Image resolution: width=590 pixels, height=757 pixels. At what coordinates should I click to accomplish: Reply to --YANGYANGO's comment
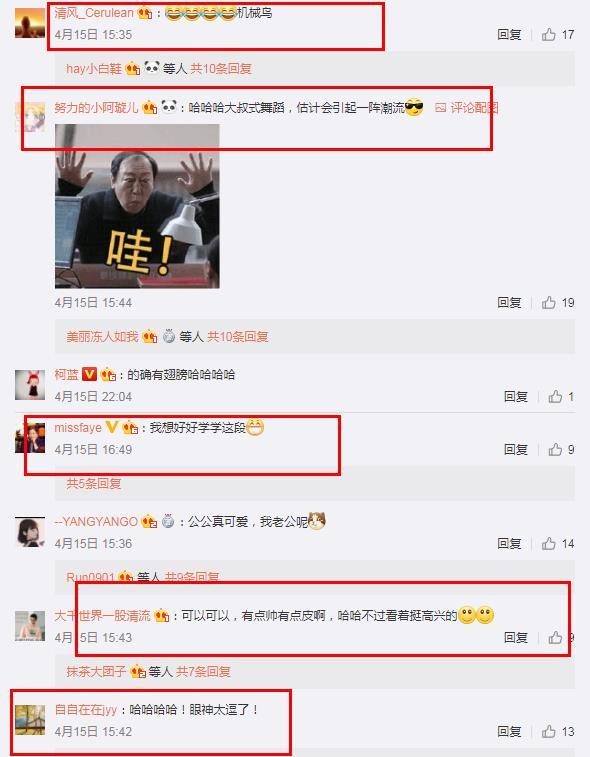(x=509, y=544)
